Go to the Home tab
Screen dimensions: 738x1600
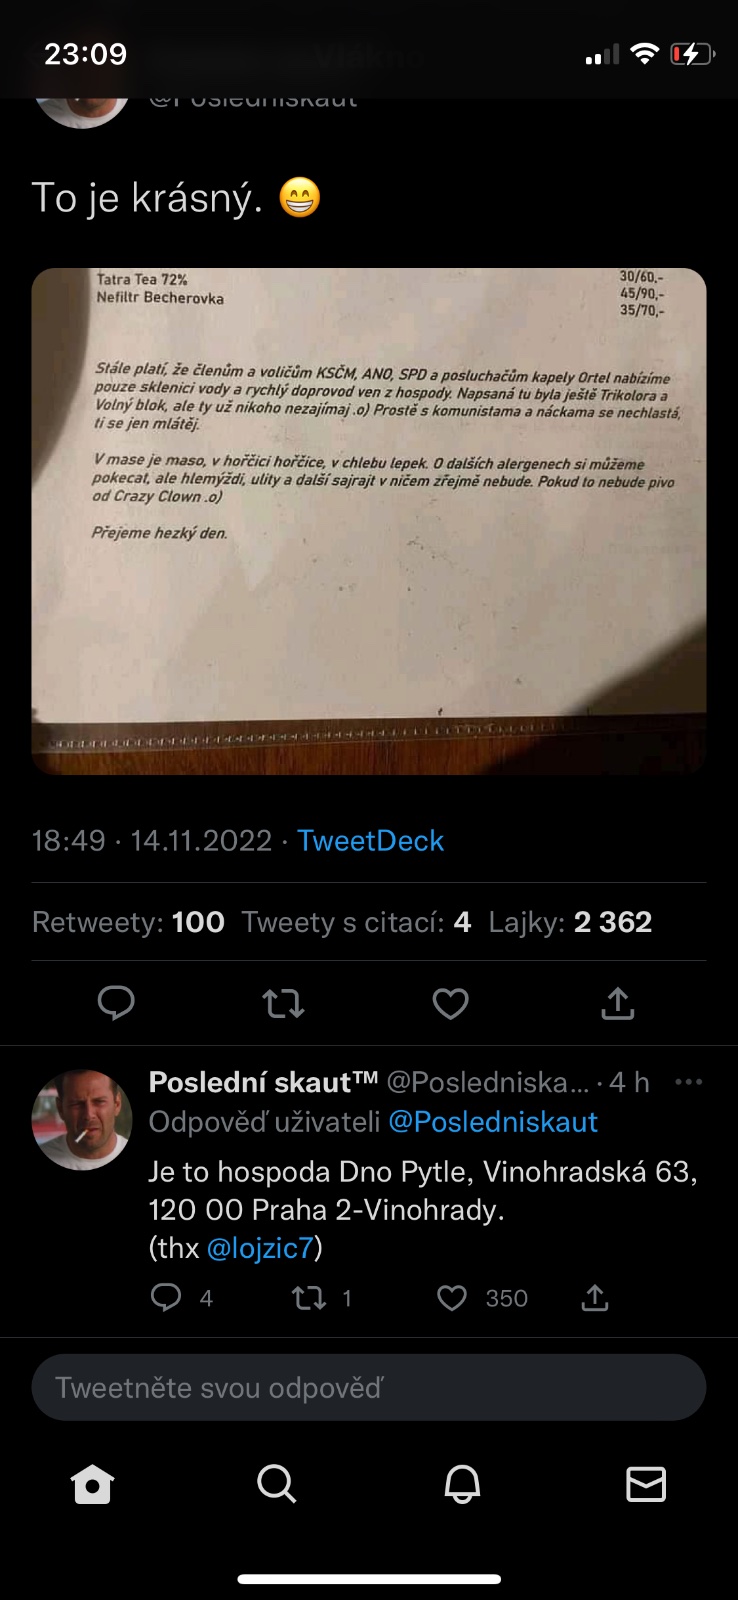[92, 1484]
